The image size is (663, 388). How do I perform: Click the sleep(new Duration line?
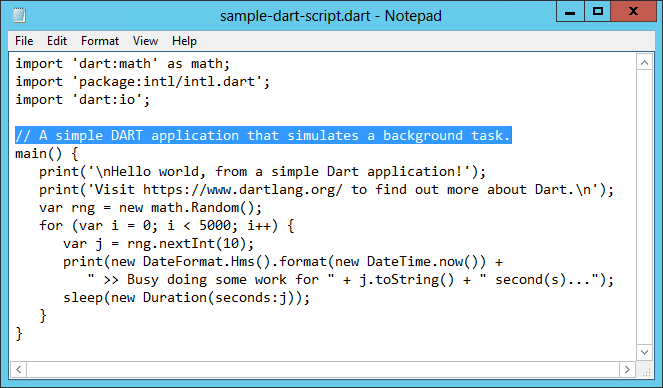coord(186,298)
